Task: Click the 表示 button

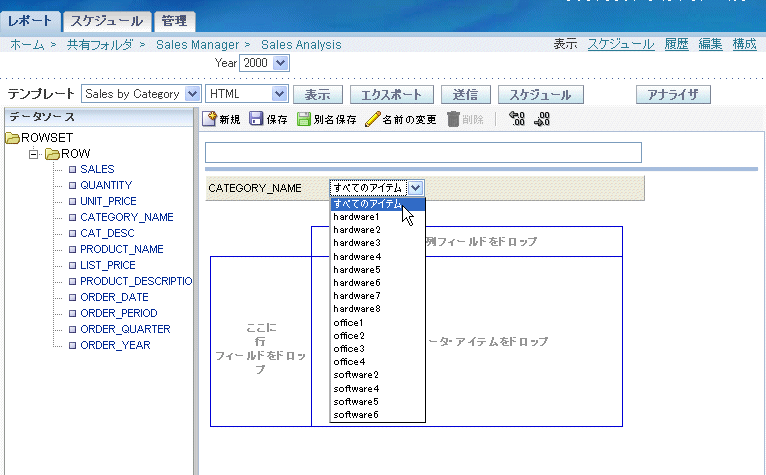Action: point(318,94)
